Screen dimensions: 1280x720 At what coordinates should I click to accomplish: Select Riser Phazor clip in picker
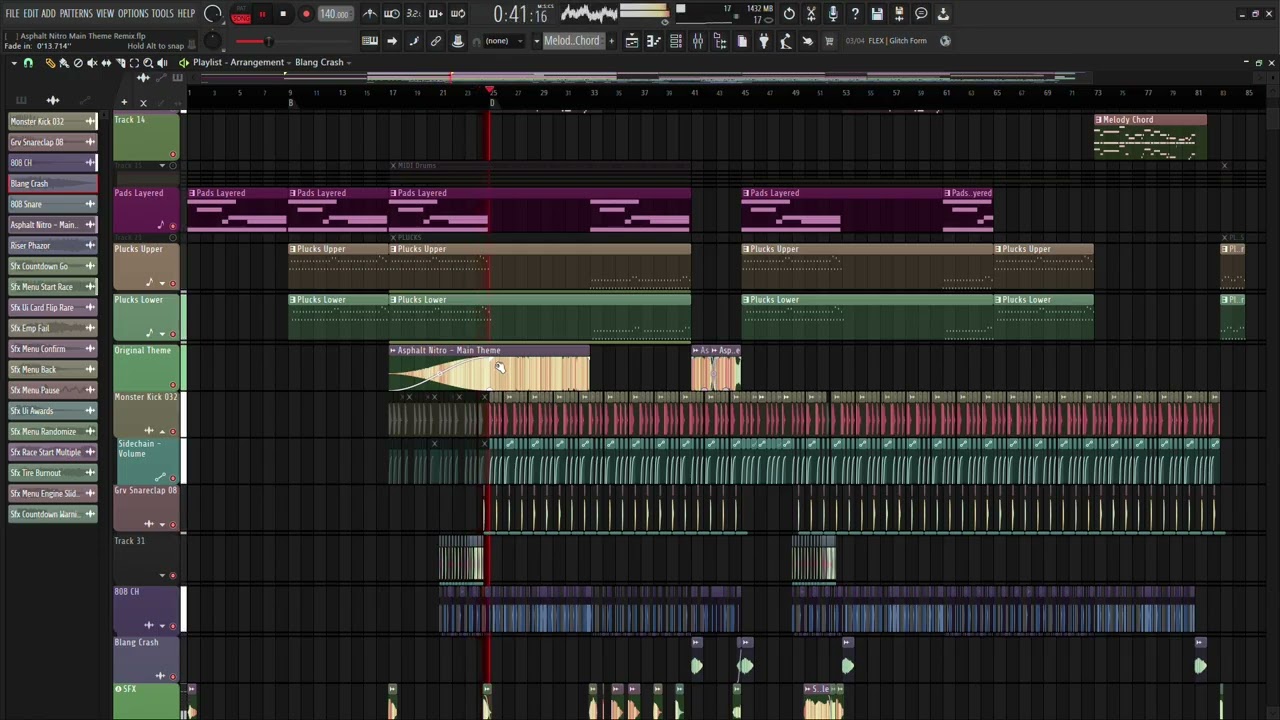[x=53, y=245]
